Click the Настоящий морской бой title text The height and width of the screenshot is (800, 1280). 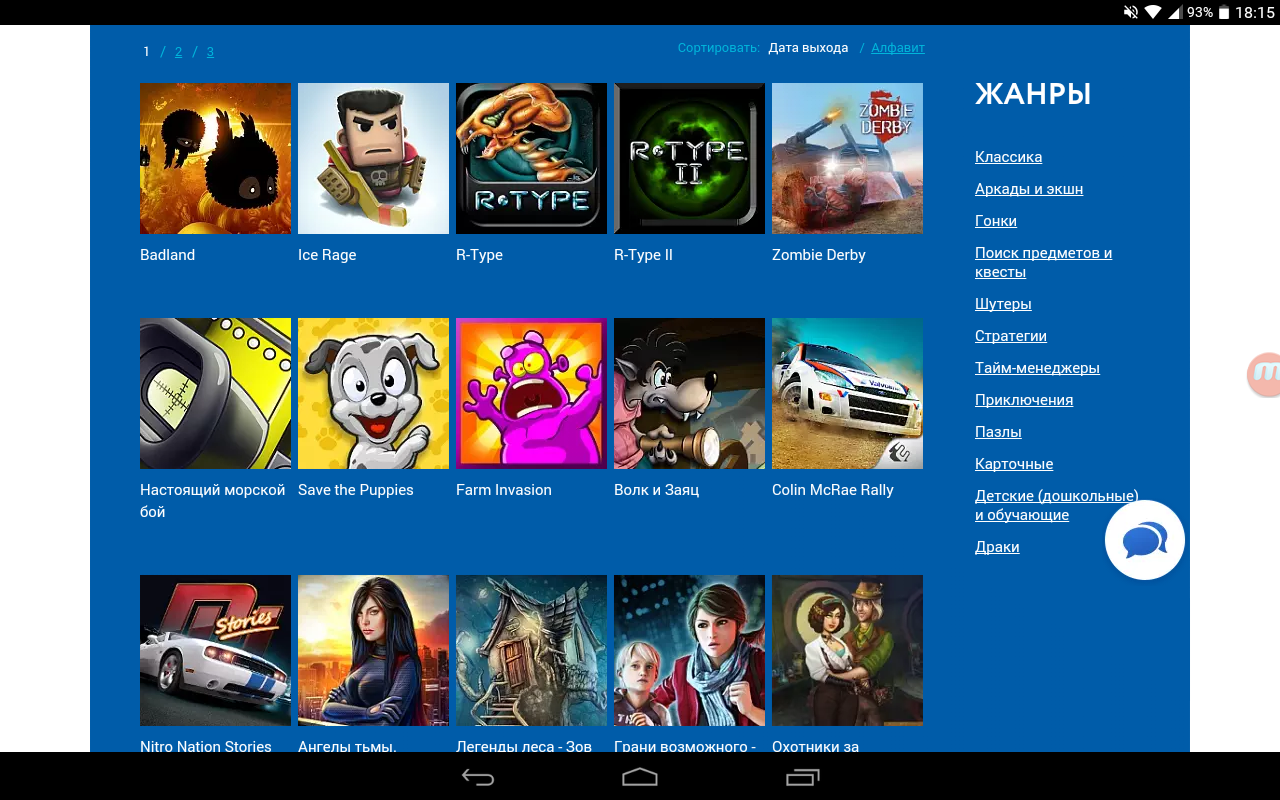point(213,501)
